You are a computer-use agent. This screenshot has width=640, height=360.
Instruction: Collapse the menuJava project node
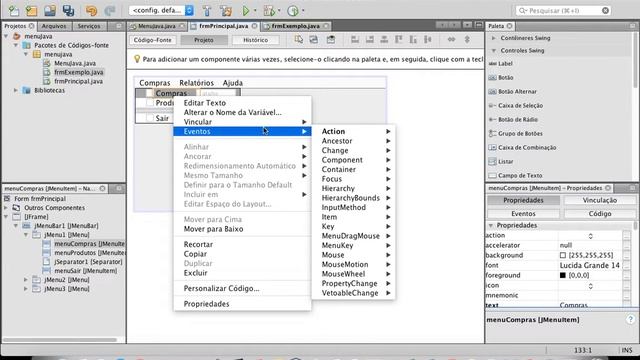(6, 36)
